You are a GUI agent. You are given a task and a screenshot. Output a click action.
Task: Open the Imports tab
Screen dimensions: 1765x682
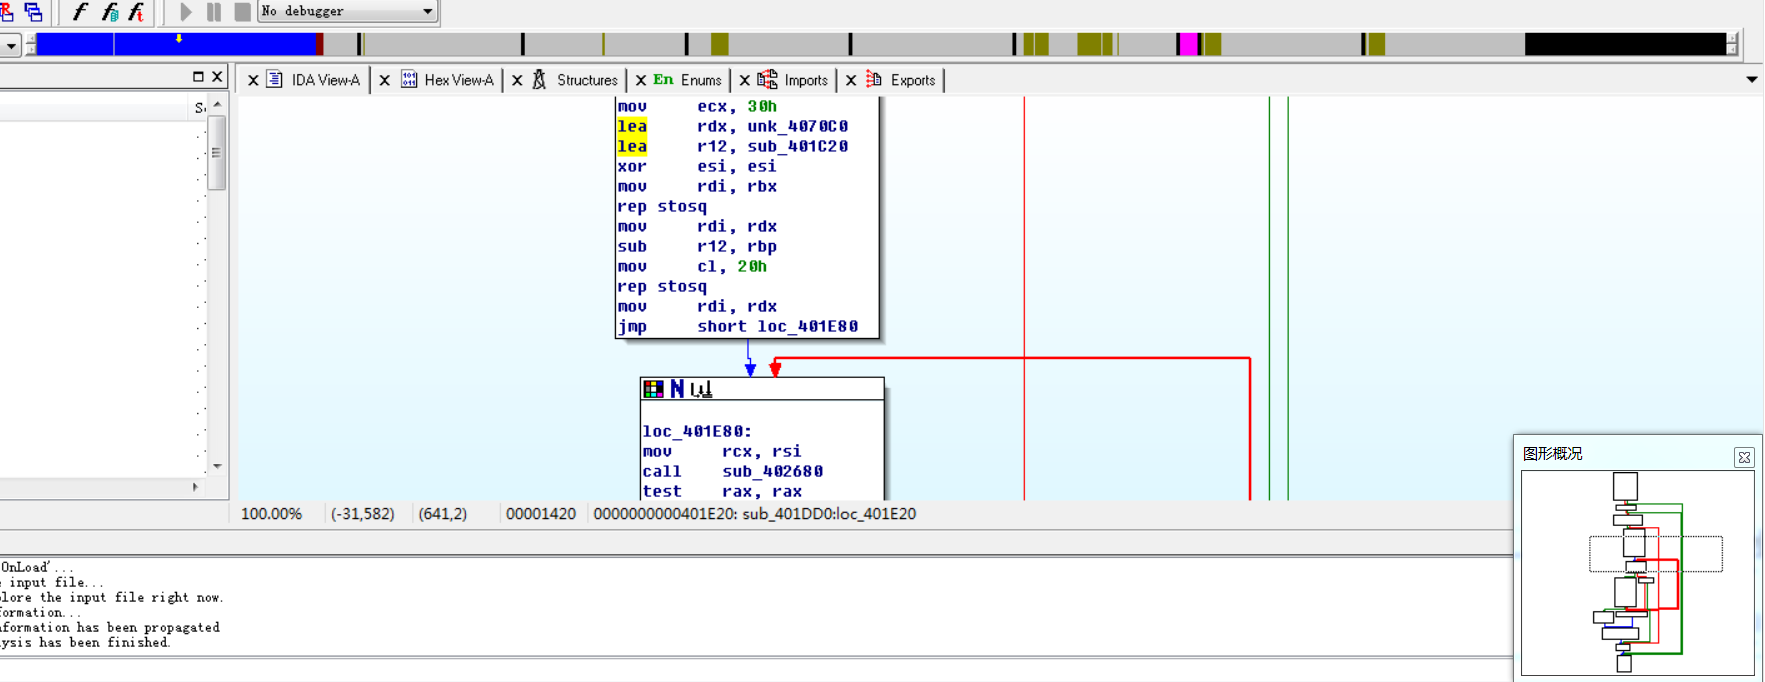(x=806, y=80)
